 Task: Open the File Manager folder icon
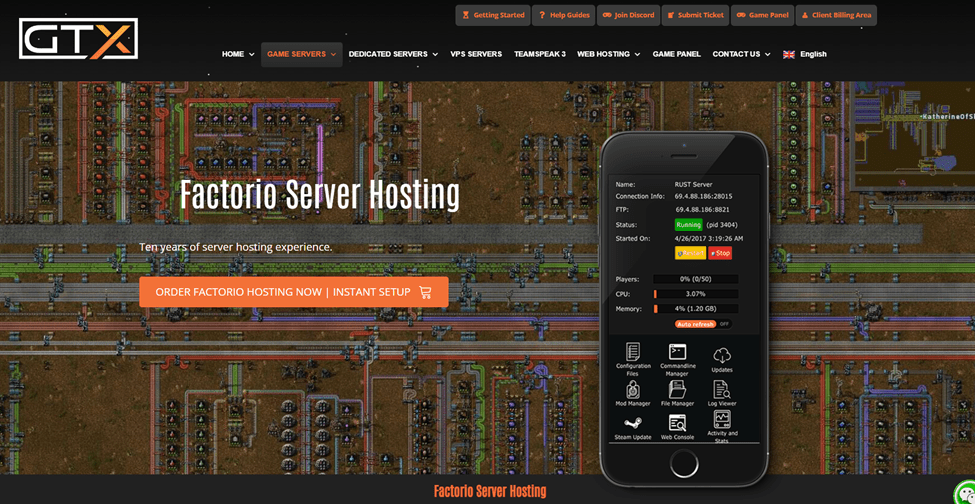pos(677,389)
